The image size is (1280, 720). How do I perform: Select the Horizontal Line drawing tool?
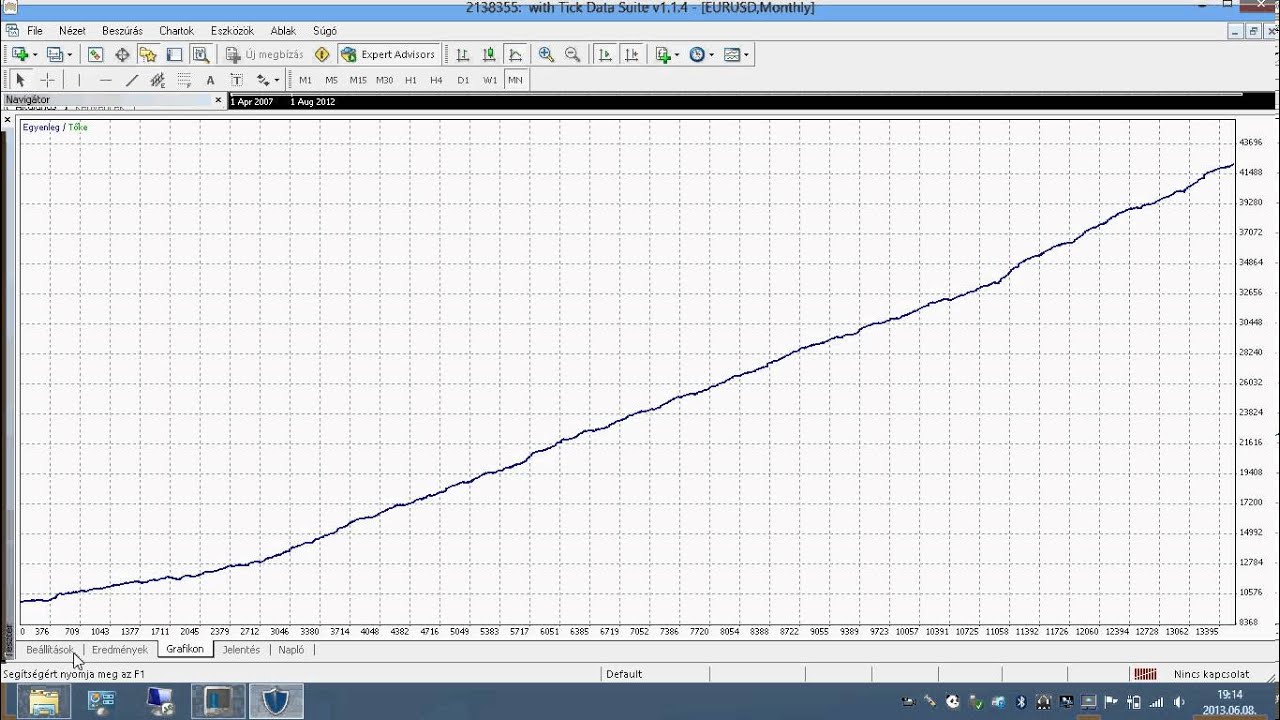pos(105,80)
